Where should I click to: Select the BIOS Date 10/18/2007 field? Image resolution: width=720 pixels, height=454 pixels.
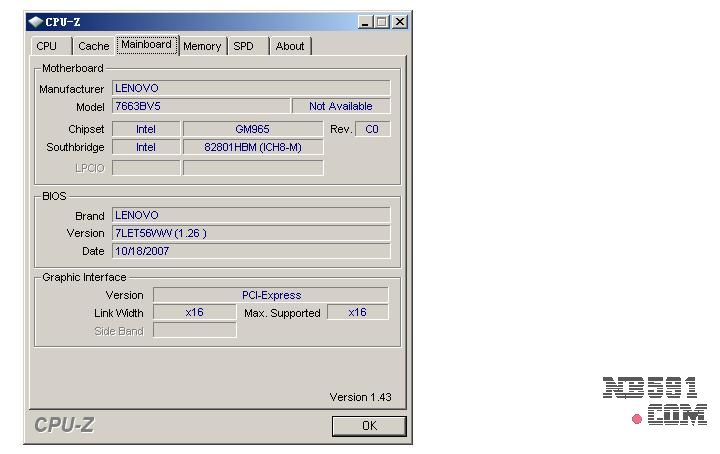250,251
